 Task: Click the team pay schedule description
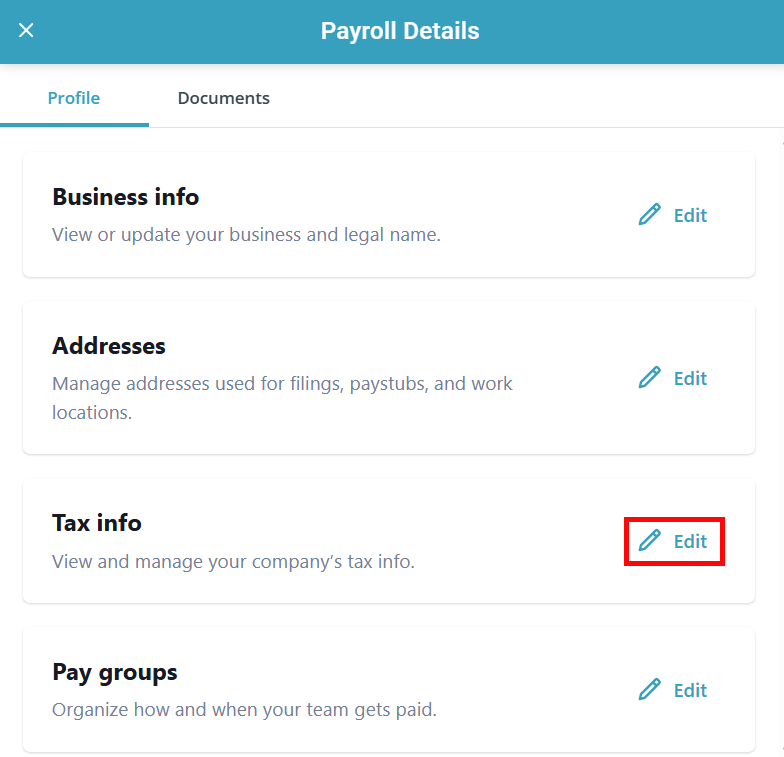244,710
